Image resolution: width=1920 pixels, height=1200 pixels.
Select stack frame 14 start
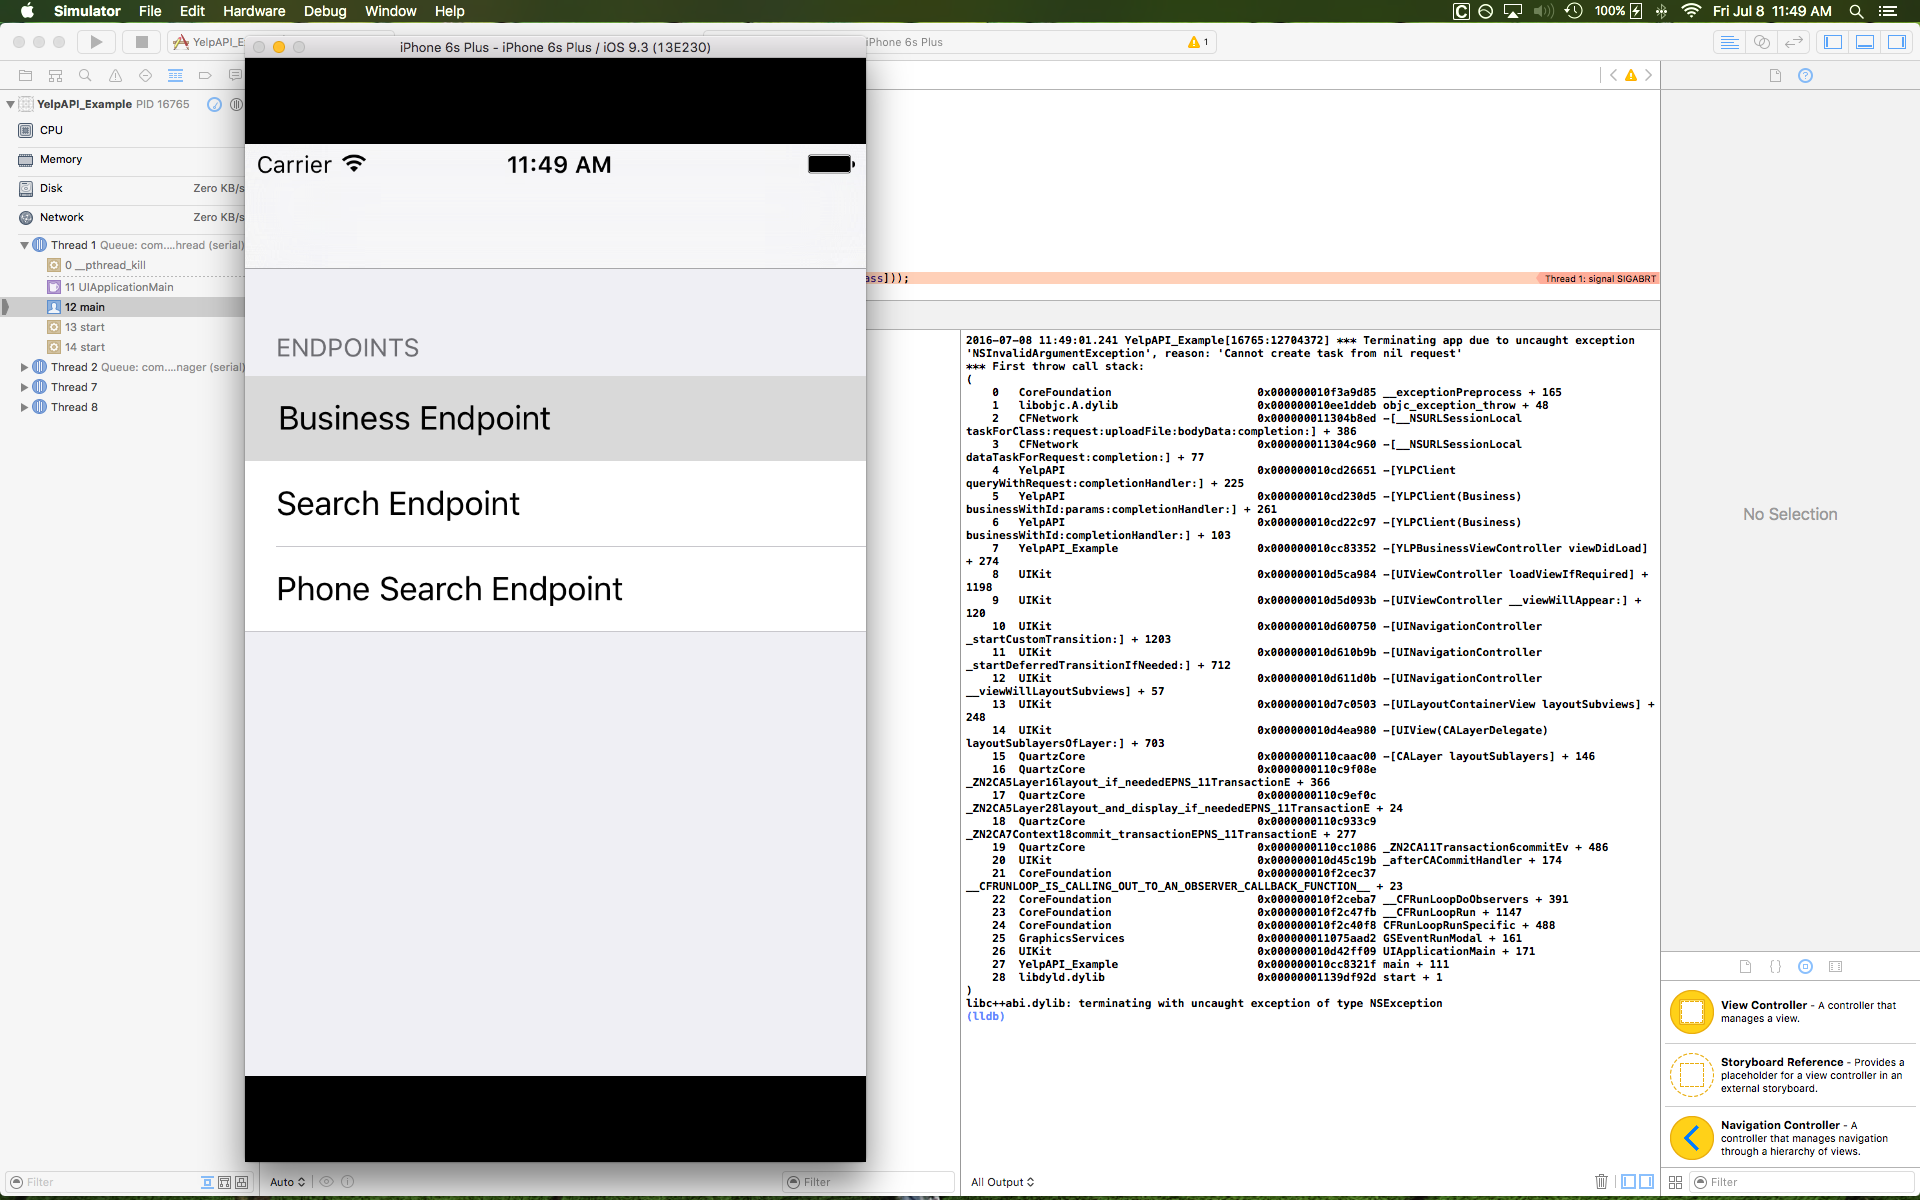pos(122,347)
